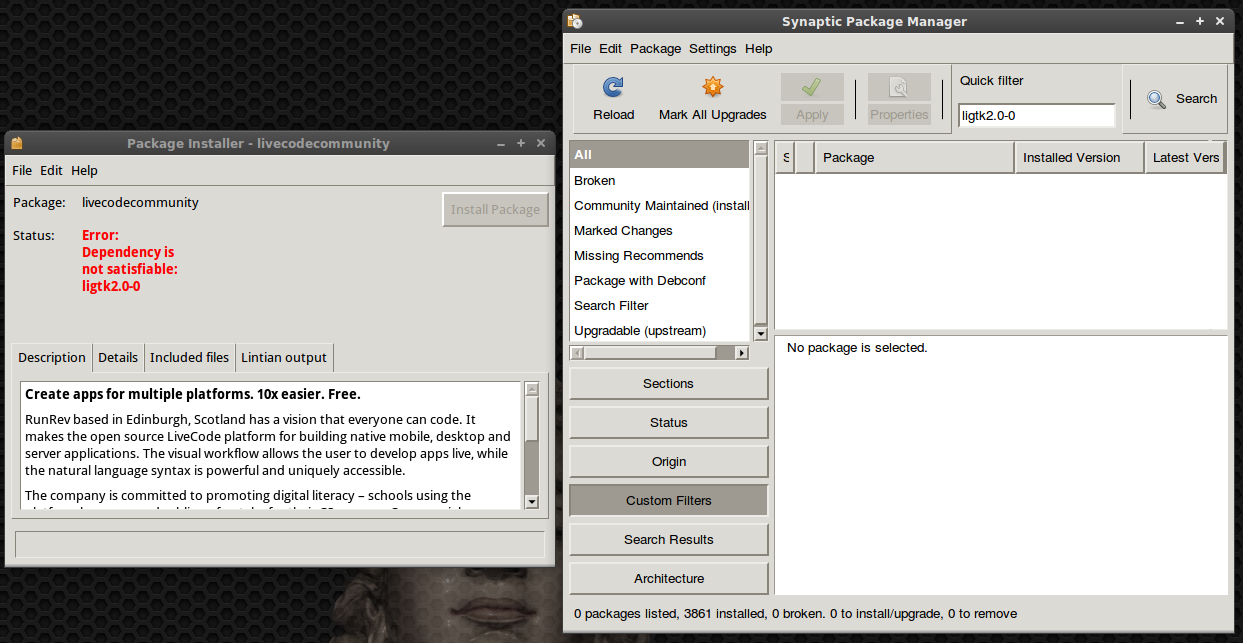Click the Mark All Upgrades icon
Viewport: 1243px width, 643px height.
[x=712, y=88]
